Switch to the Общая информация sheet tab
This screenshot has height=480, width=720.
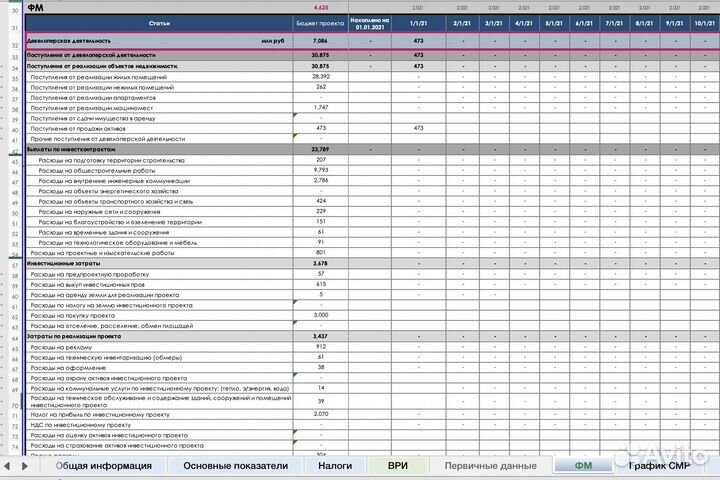pyautogui.click(x=103, y=466)
